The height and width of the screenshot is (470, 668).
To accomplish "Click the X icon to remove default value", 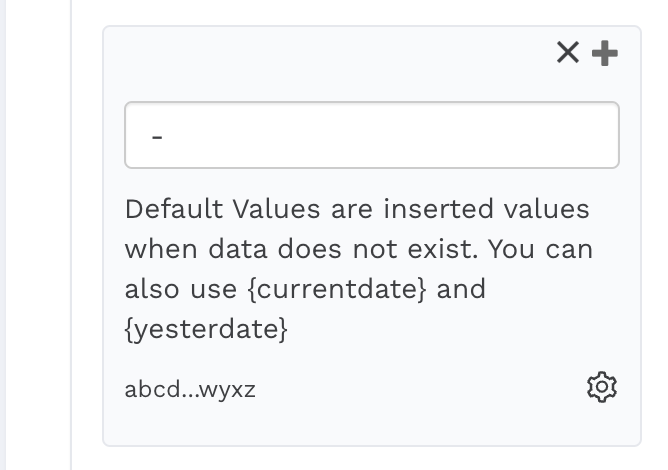I will 568,53.
